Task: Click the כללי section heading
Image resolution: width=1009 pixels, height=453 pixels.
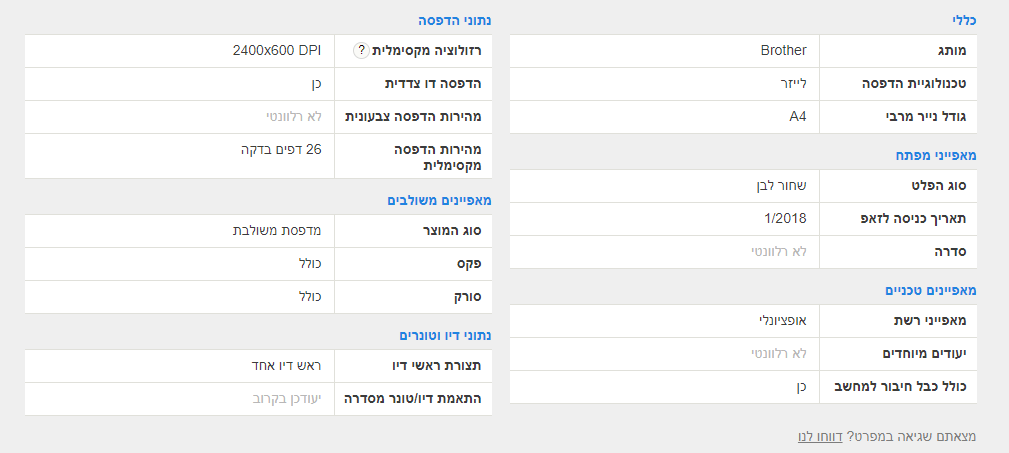Action: [962, 20]
